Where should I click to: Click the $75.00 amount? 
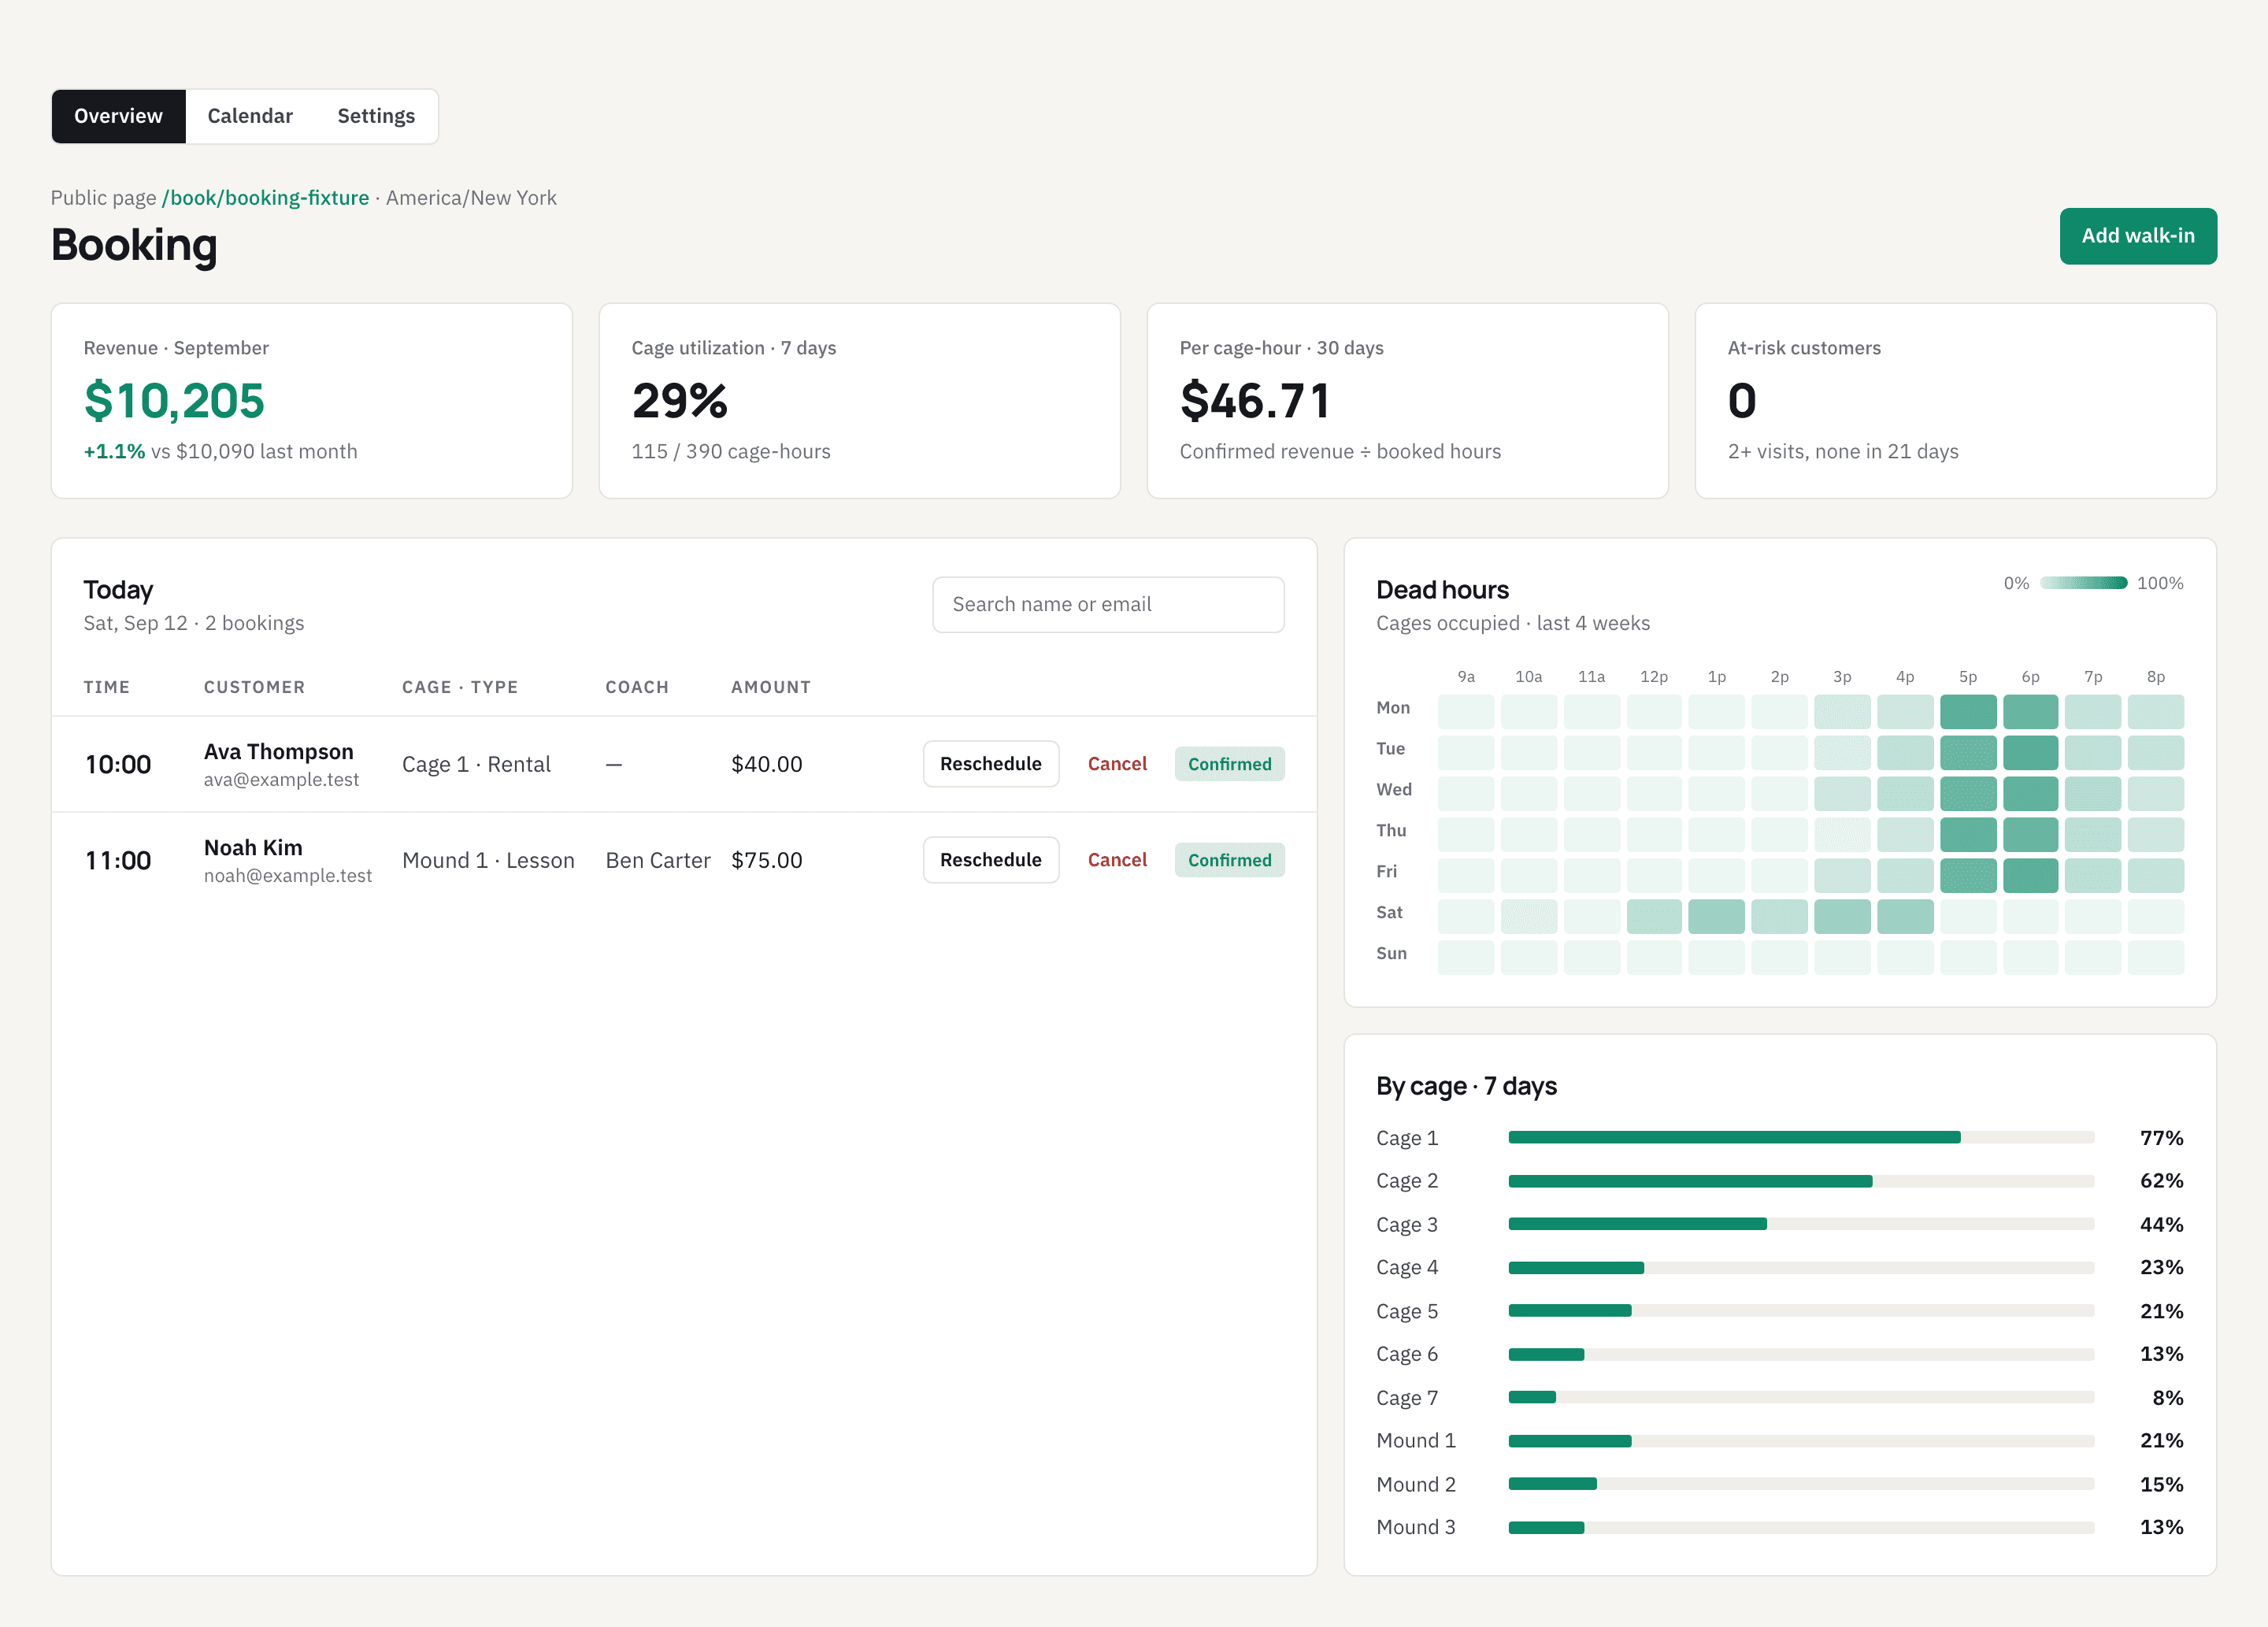[x=767, y=861]
